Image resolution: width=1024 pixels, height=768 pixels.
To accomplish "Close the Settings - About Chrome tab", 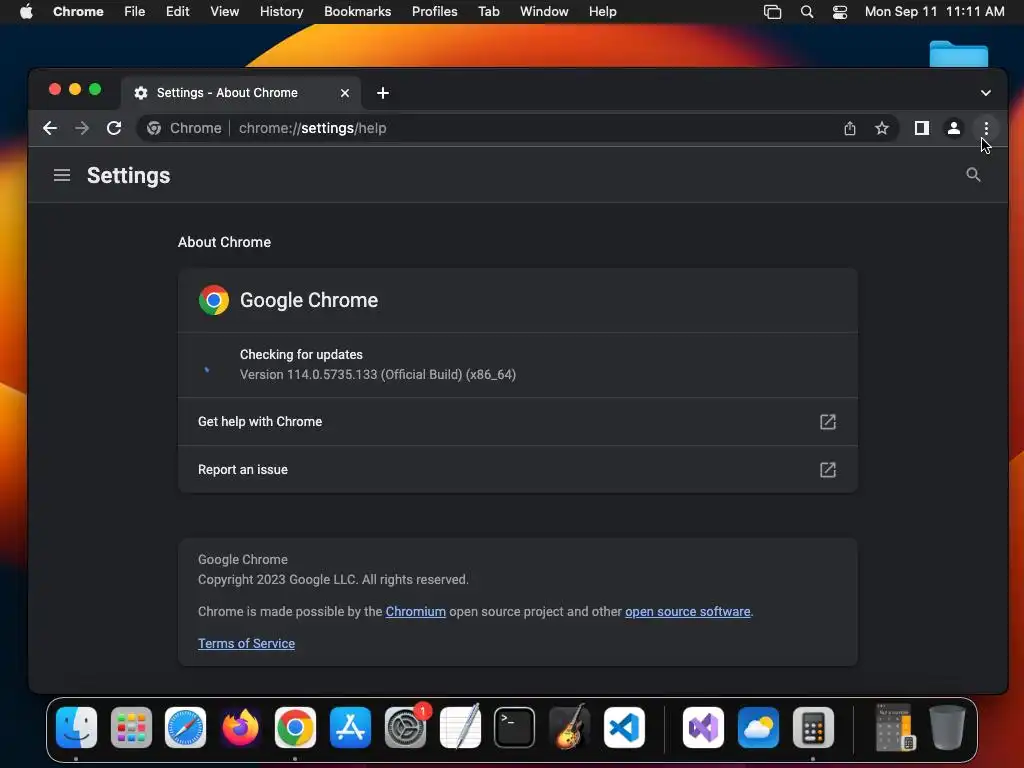I will [345, 93].
